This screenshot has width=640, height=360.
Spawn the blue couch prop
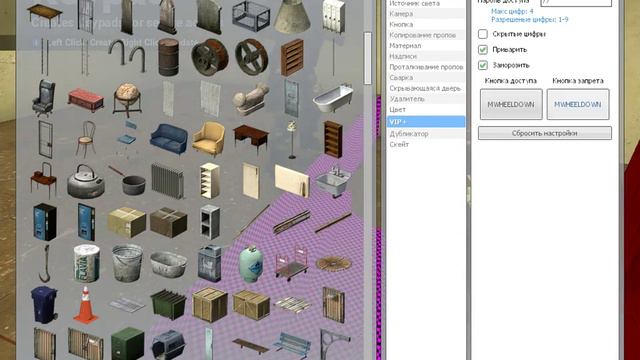[x=168, y=139]
